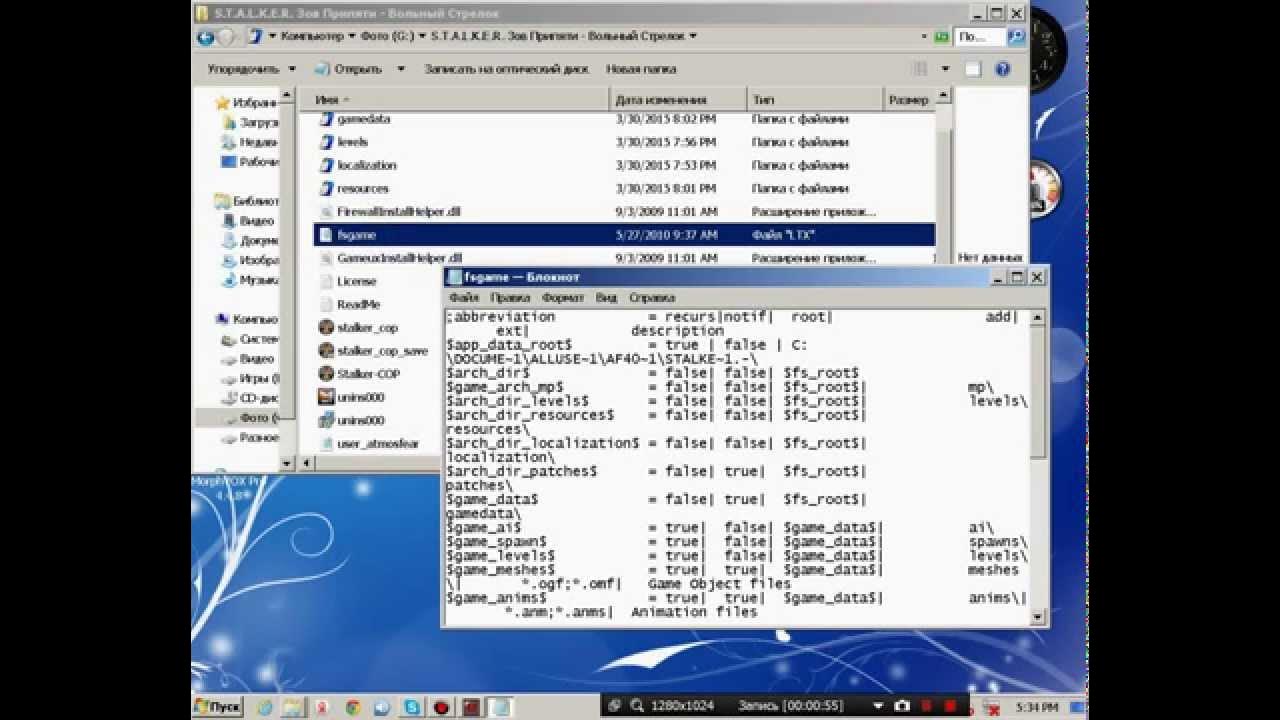Open the recorder options dropdown arrow

877,706
